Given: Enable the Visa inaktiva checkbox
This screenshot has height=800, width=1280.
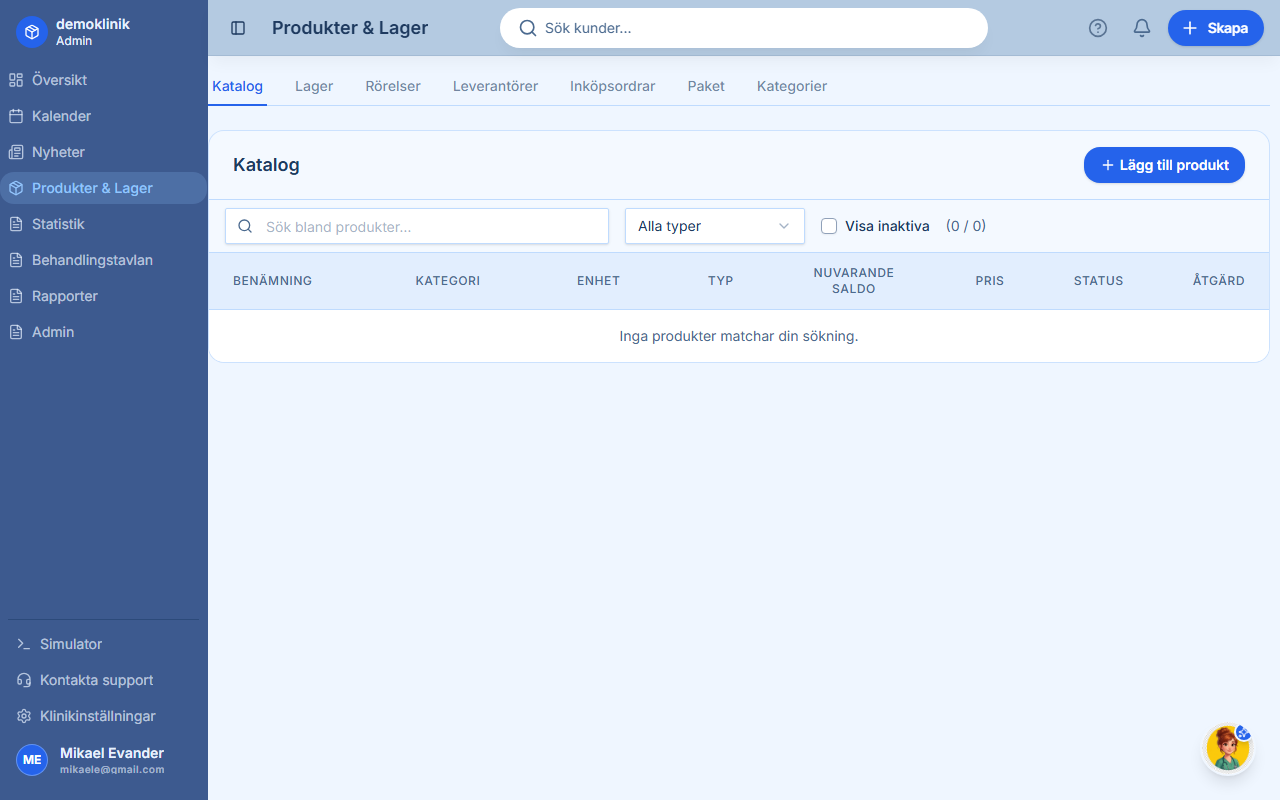Looking at the screenshot, I should 829,226.
